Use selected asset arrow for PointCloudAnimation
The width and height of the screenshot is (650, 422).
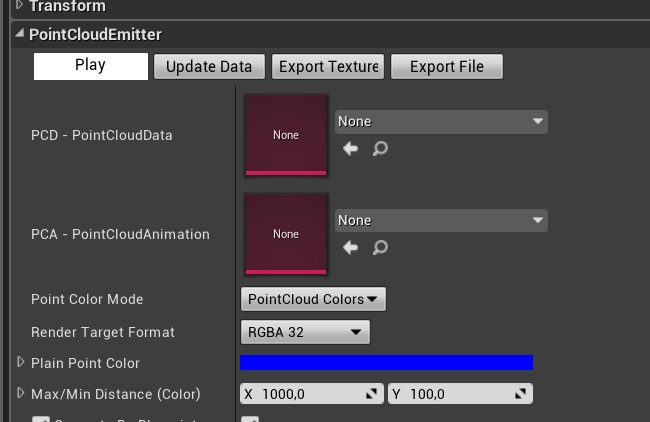(x=350, y=247)
